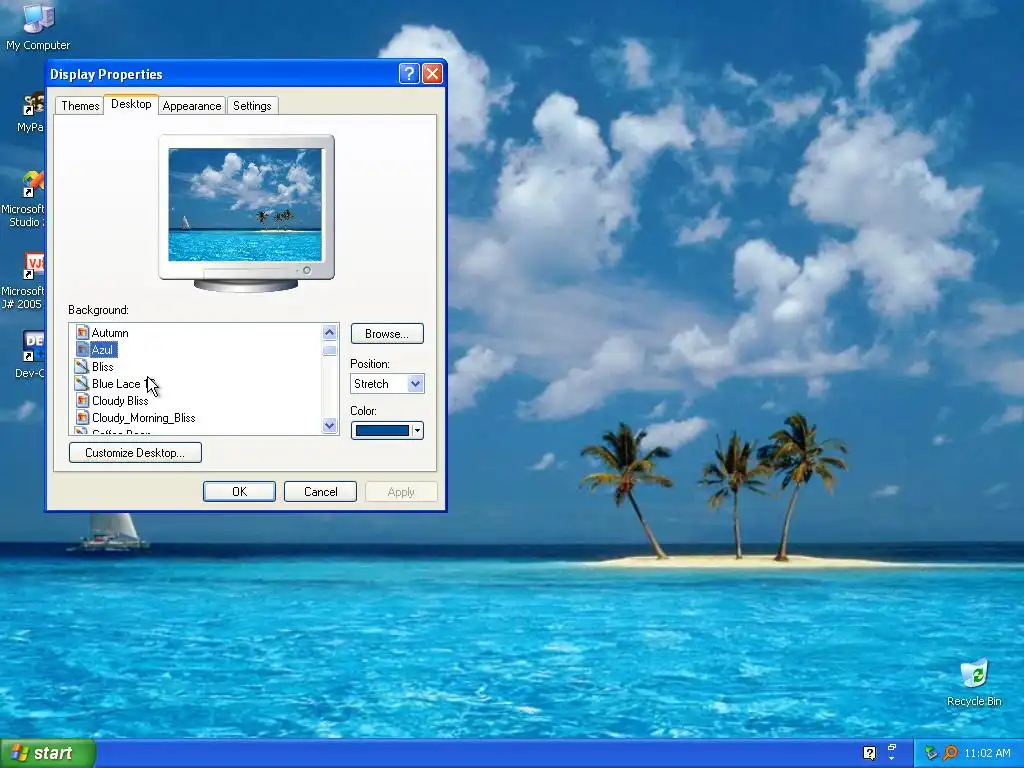Select Azul in the Background list
This screenshot has height=768, width=1024.
[x=103, y=349]
